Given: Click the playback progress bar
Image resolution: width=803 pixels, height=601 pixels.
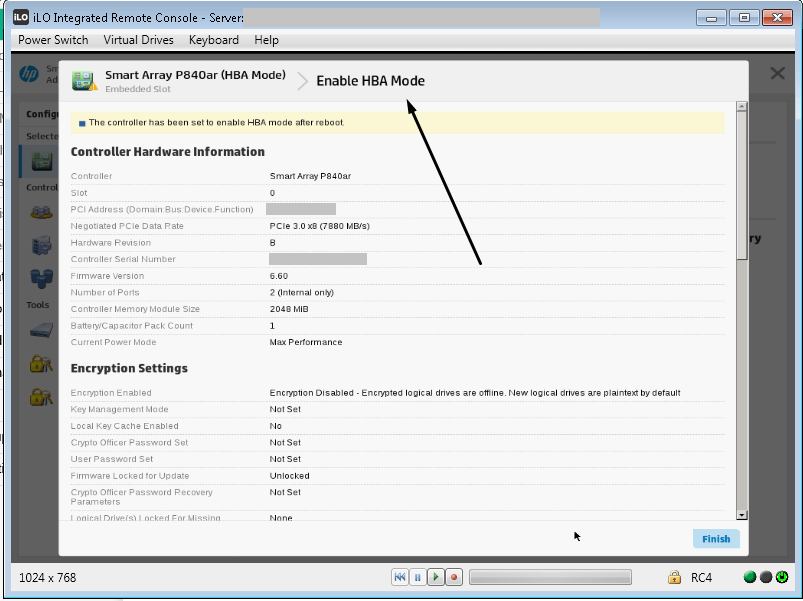Looking at the screenshot, I should (550, 577).
